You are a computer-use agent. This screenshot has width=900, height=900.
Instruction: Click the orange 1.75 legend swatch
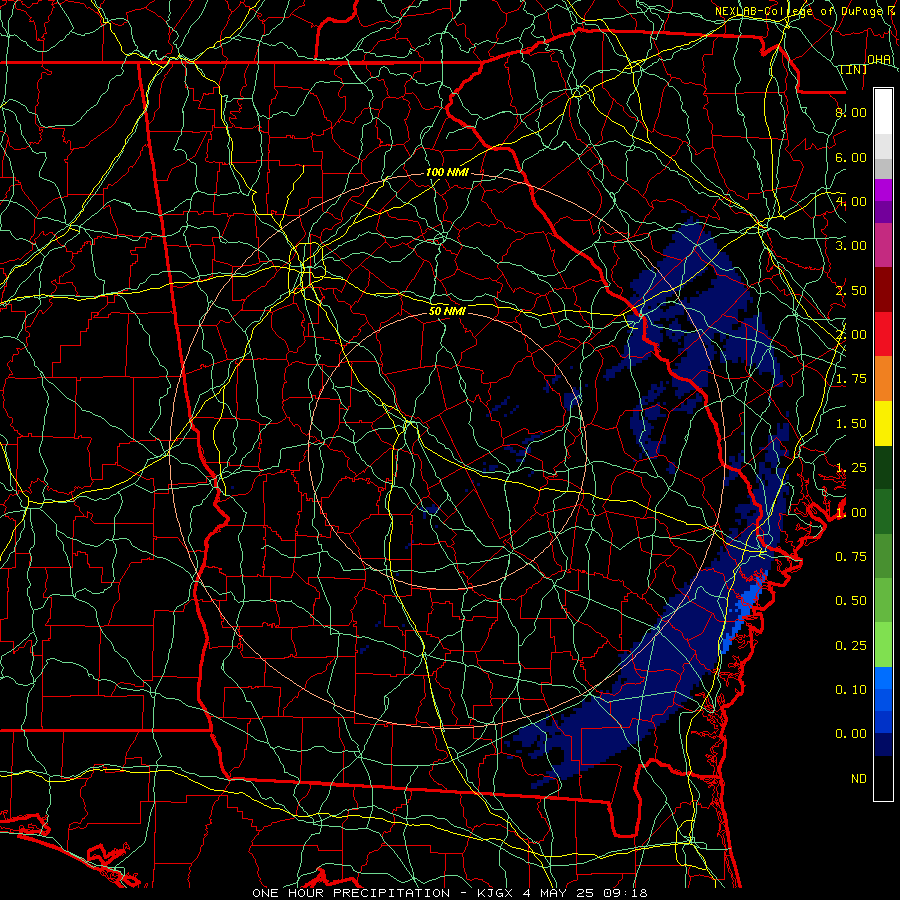(883, 378)
